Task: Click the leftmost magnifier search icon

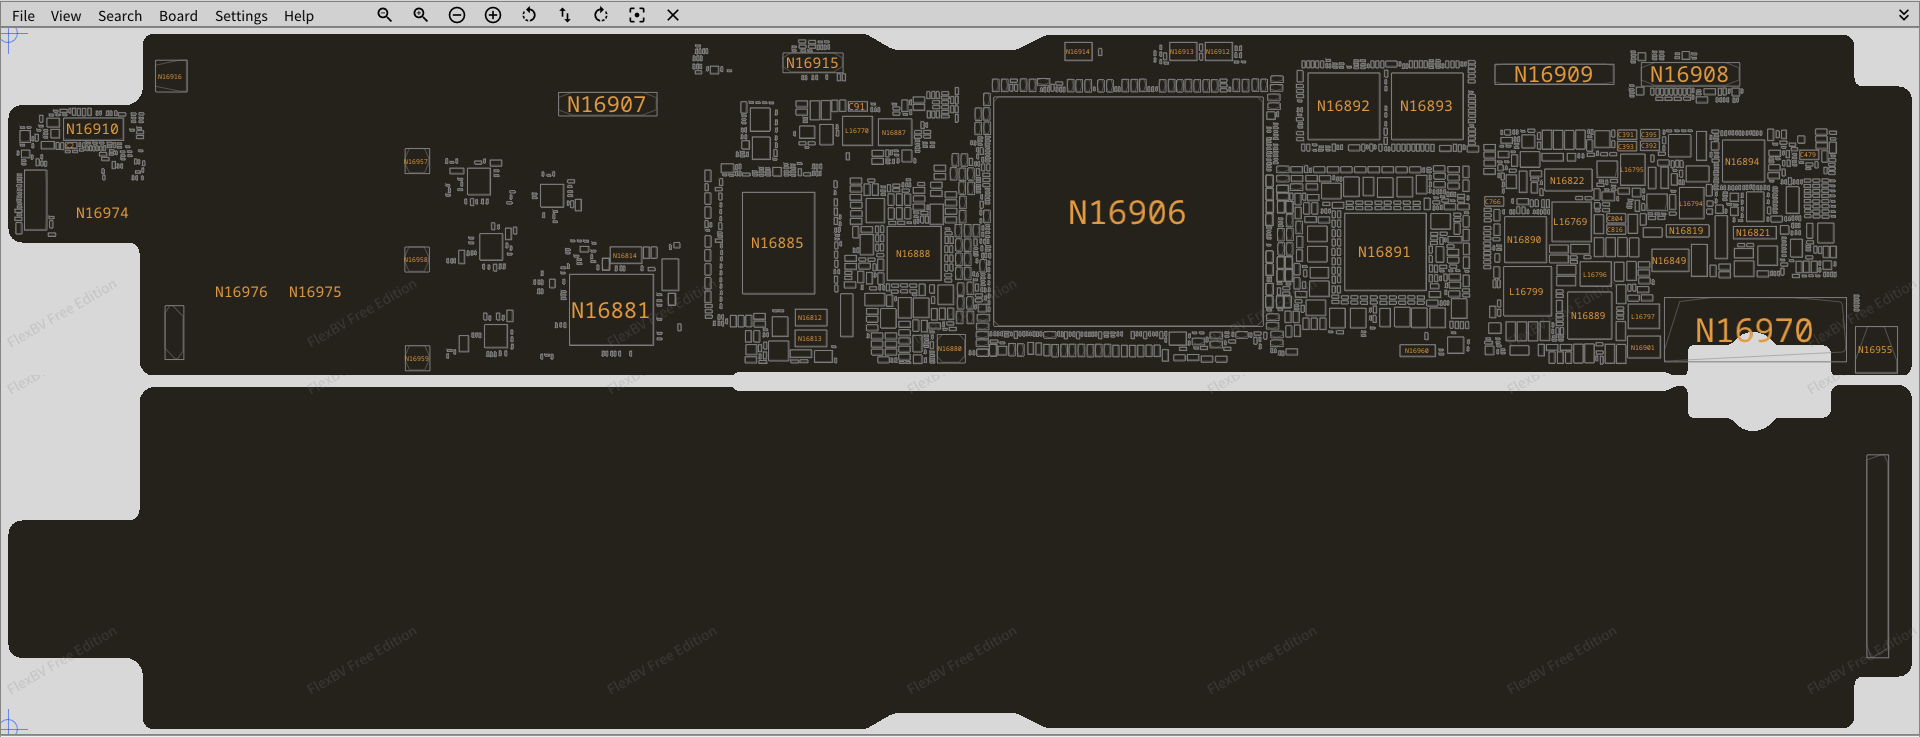Action: [x=384, y=15]
